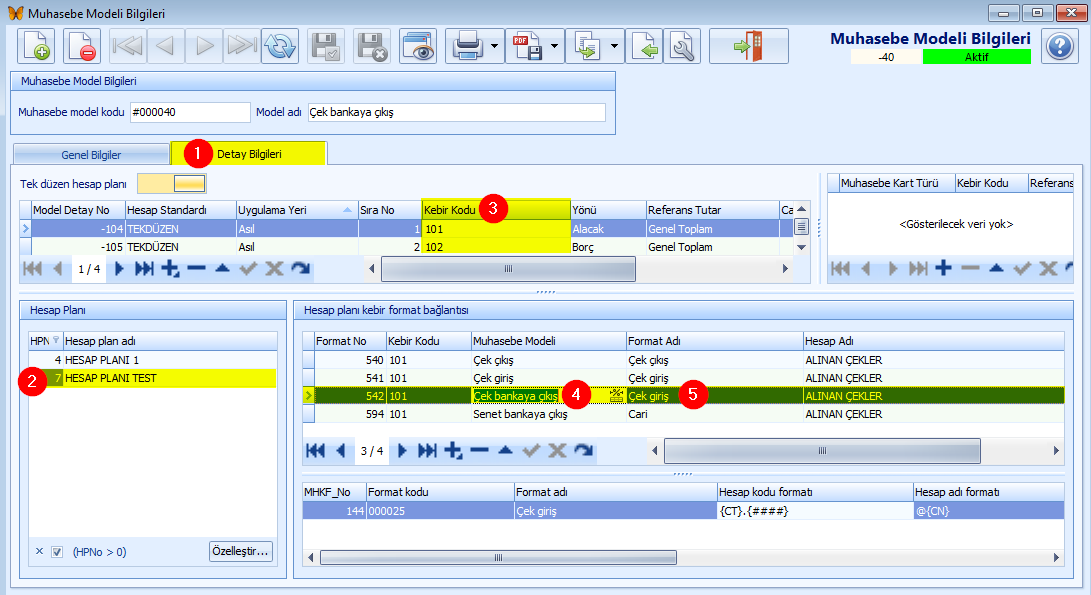Click the preview eye window icon
1091x595 pixels.
417,47
